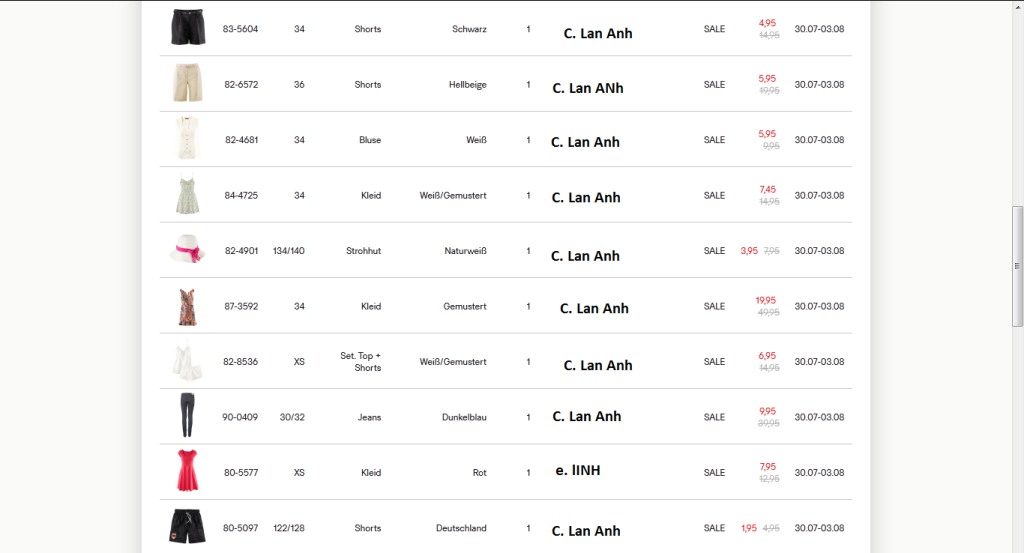Open the beige shorts product image
Viewport: 1024px width, 553px height.
point(187,84)
